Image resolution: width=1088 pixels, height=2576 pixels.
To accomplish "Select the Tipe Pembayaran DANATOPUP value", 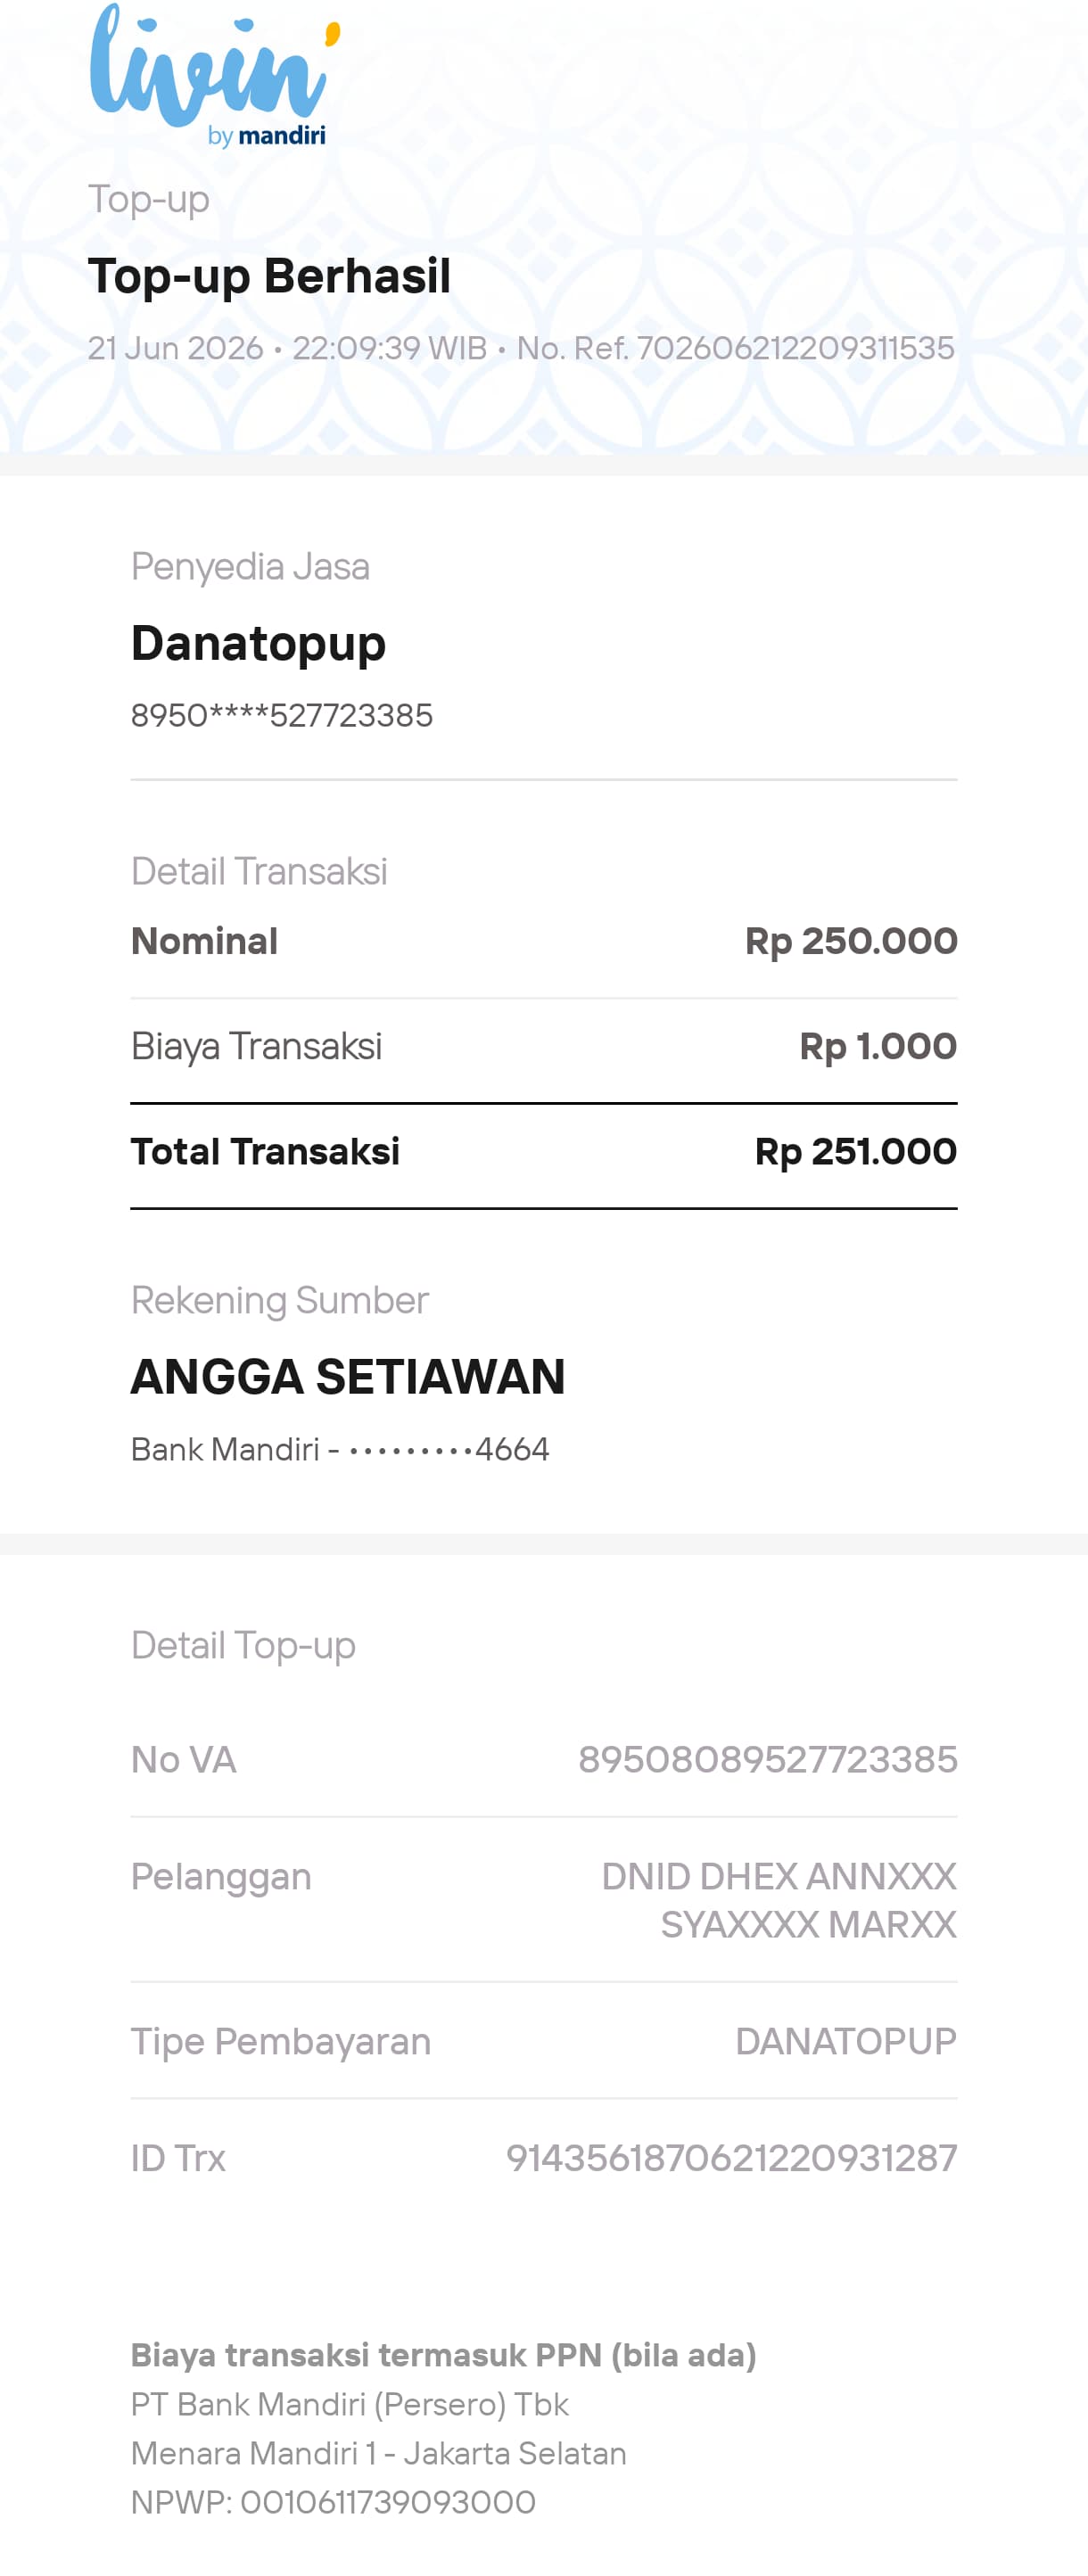I will tap(846, 2042).
